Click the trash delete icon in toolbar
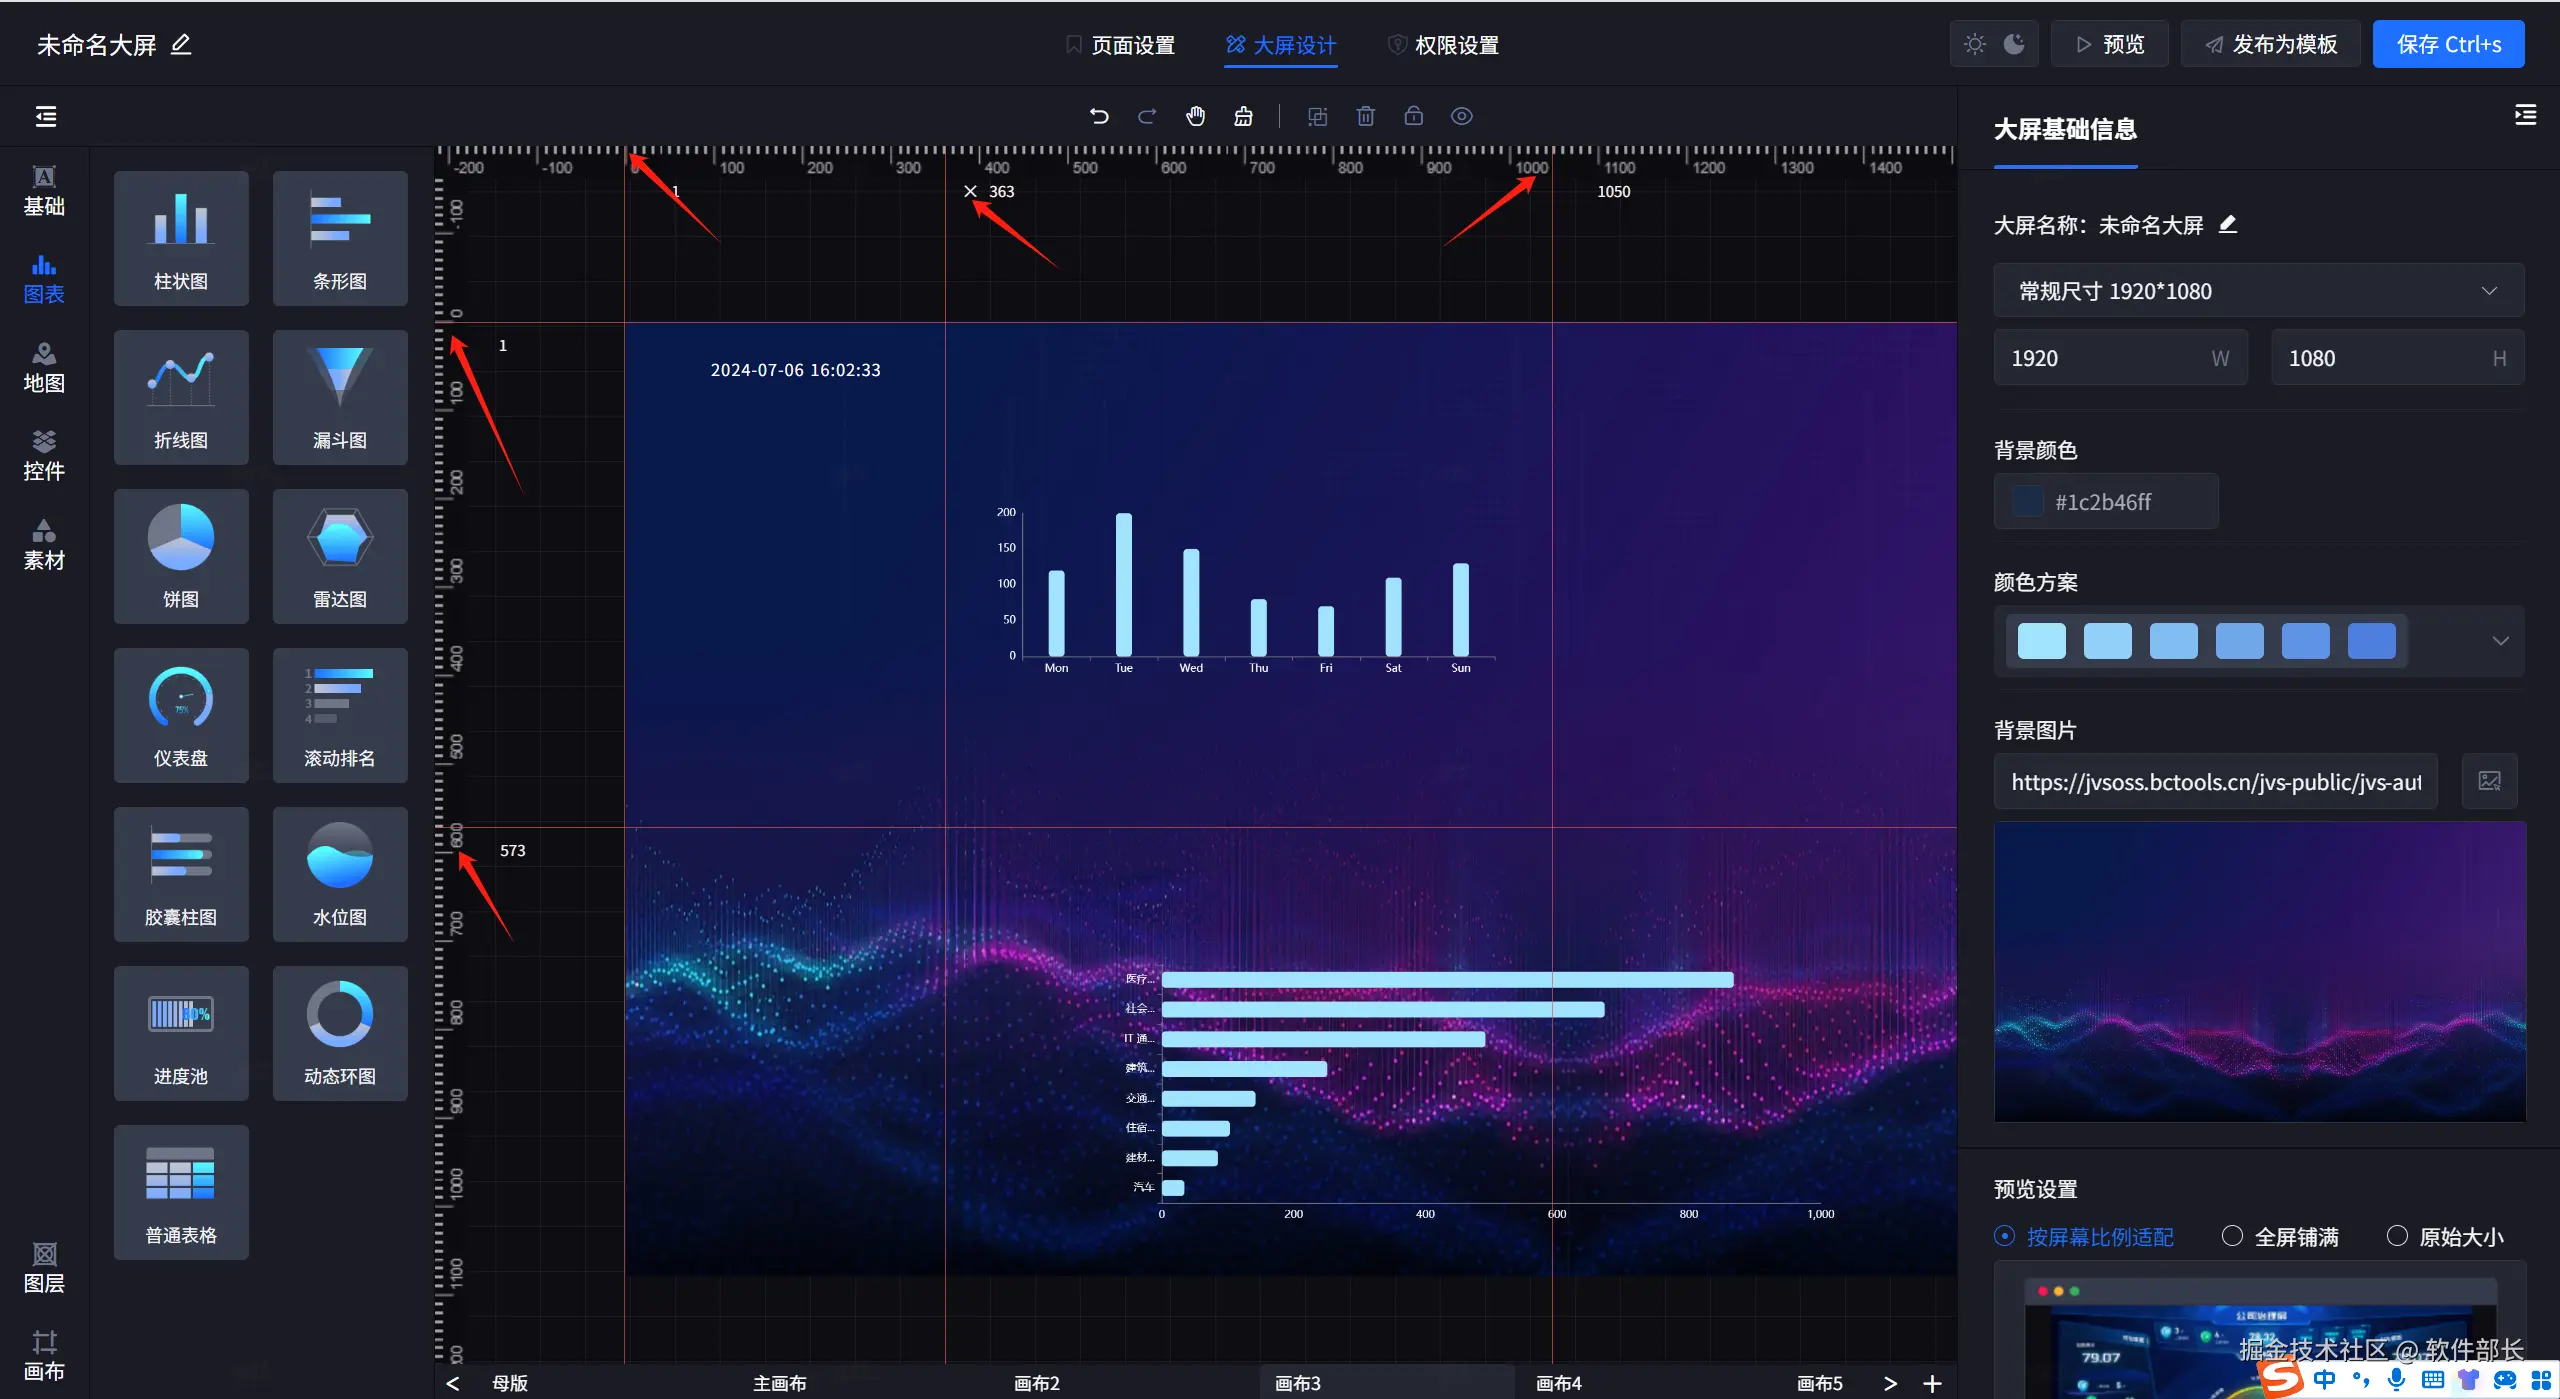The width and height of the screenshot is (2560, 1399). (x=1365, y=116)
